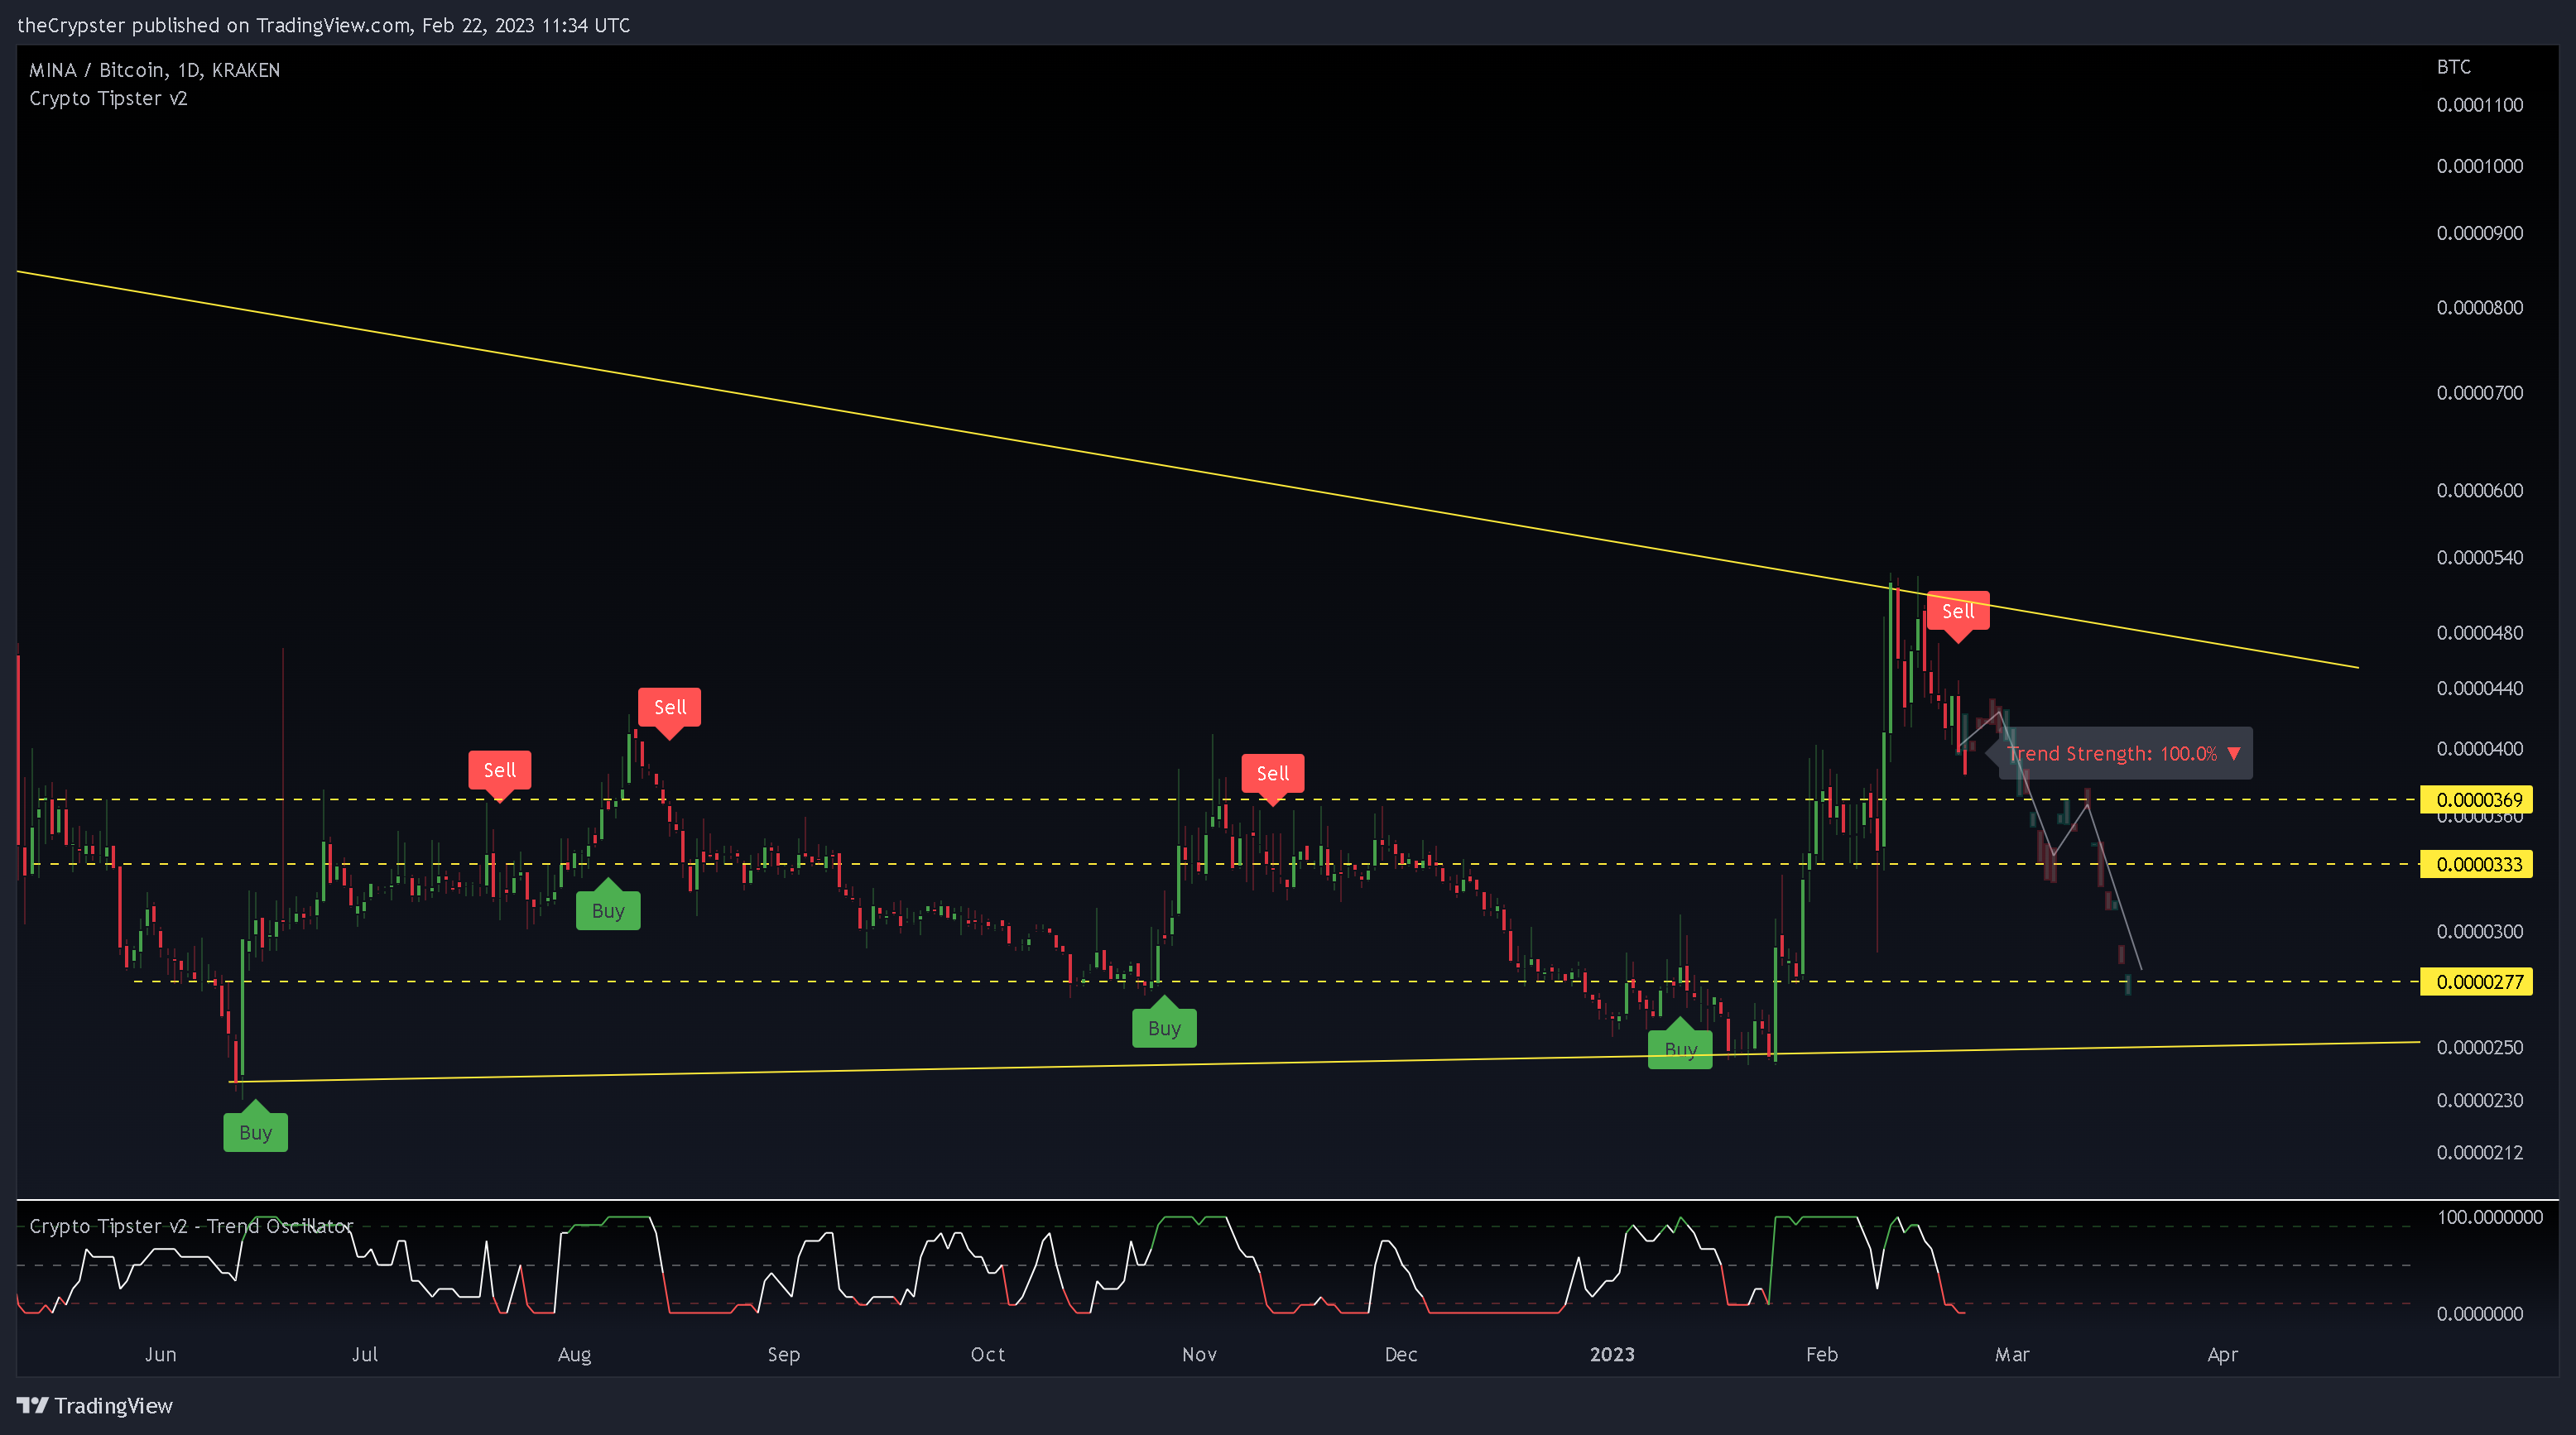This screenshot has height=1435, width=2576.
Task: Click the Aug label on the time axis
Action: pyautogui.click(x=574, y=1355)
